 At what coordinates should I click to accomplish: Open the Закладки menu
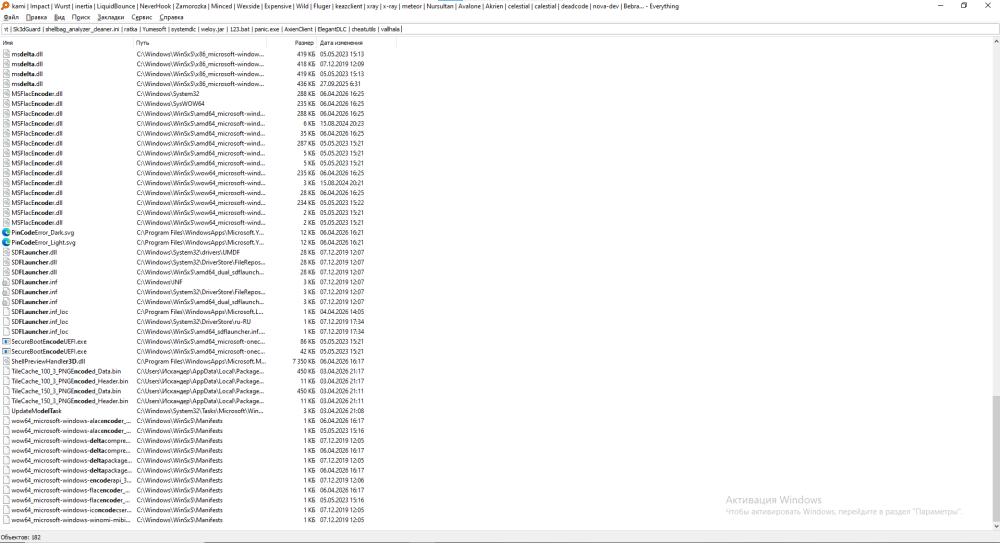point(110,17)
